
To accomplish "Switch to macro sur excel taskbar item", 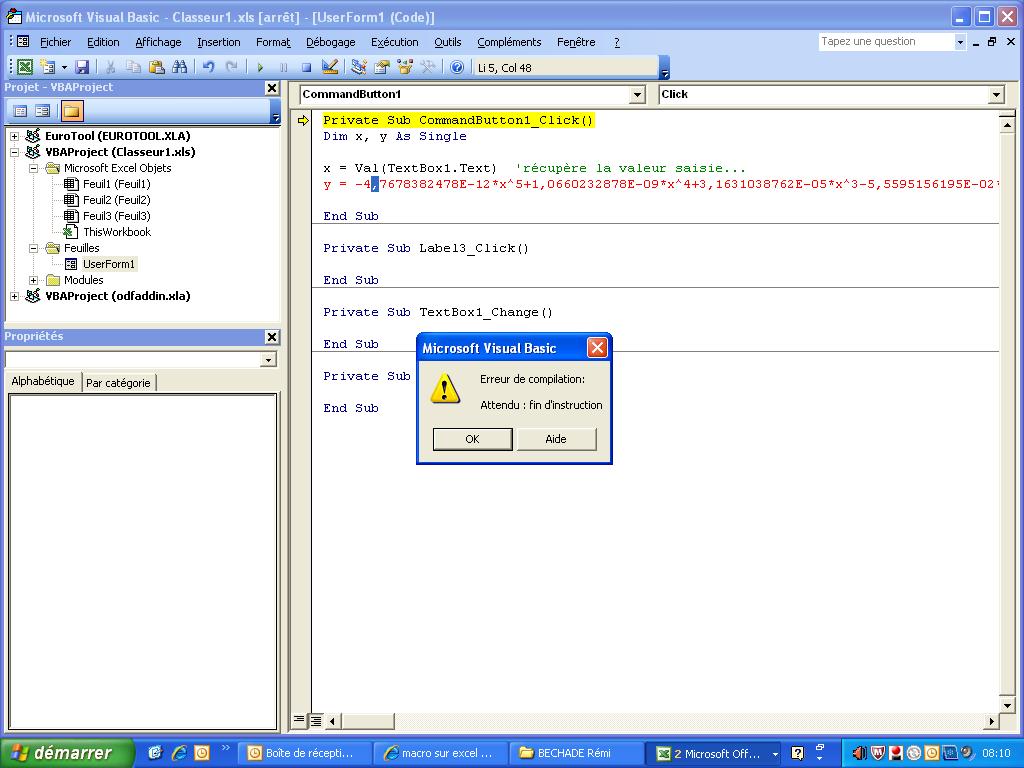I will (441, 753).
